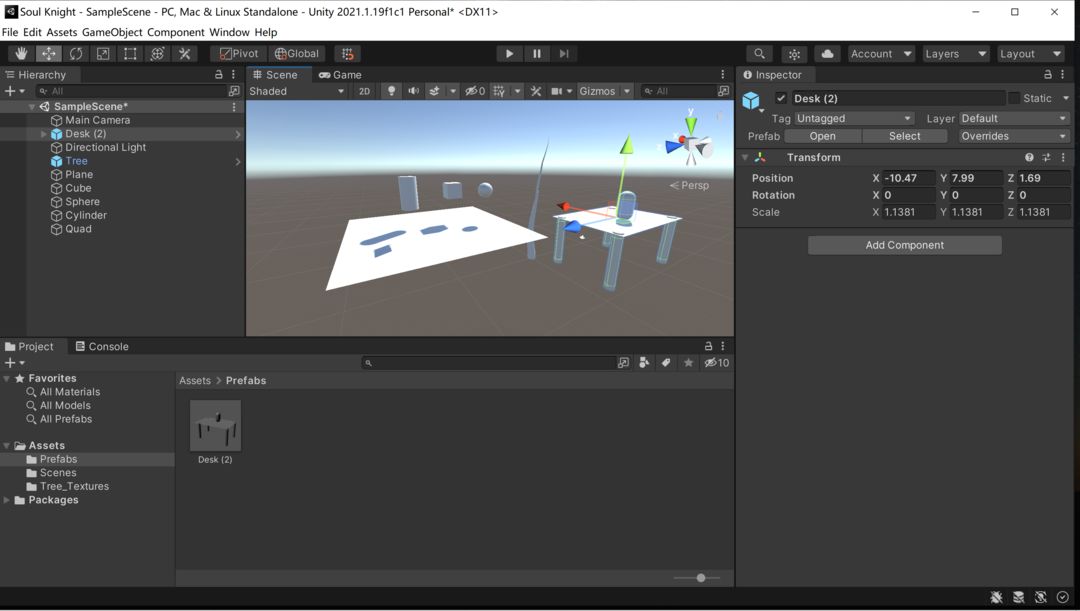Click the prefab Select button
This screenshot has height=611, width=1080.
coord(904,136)
